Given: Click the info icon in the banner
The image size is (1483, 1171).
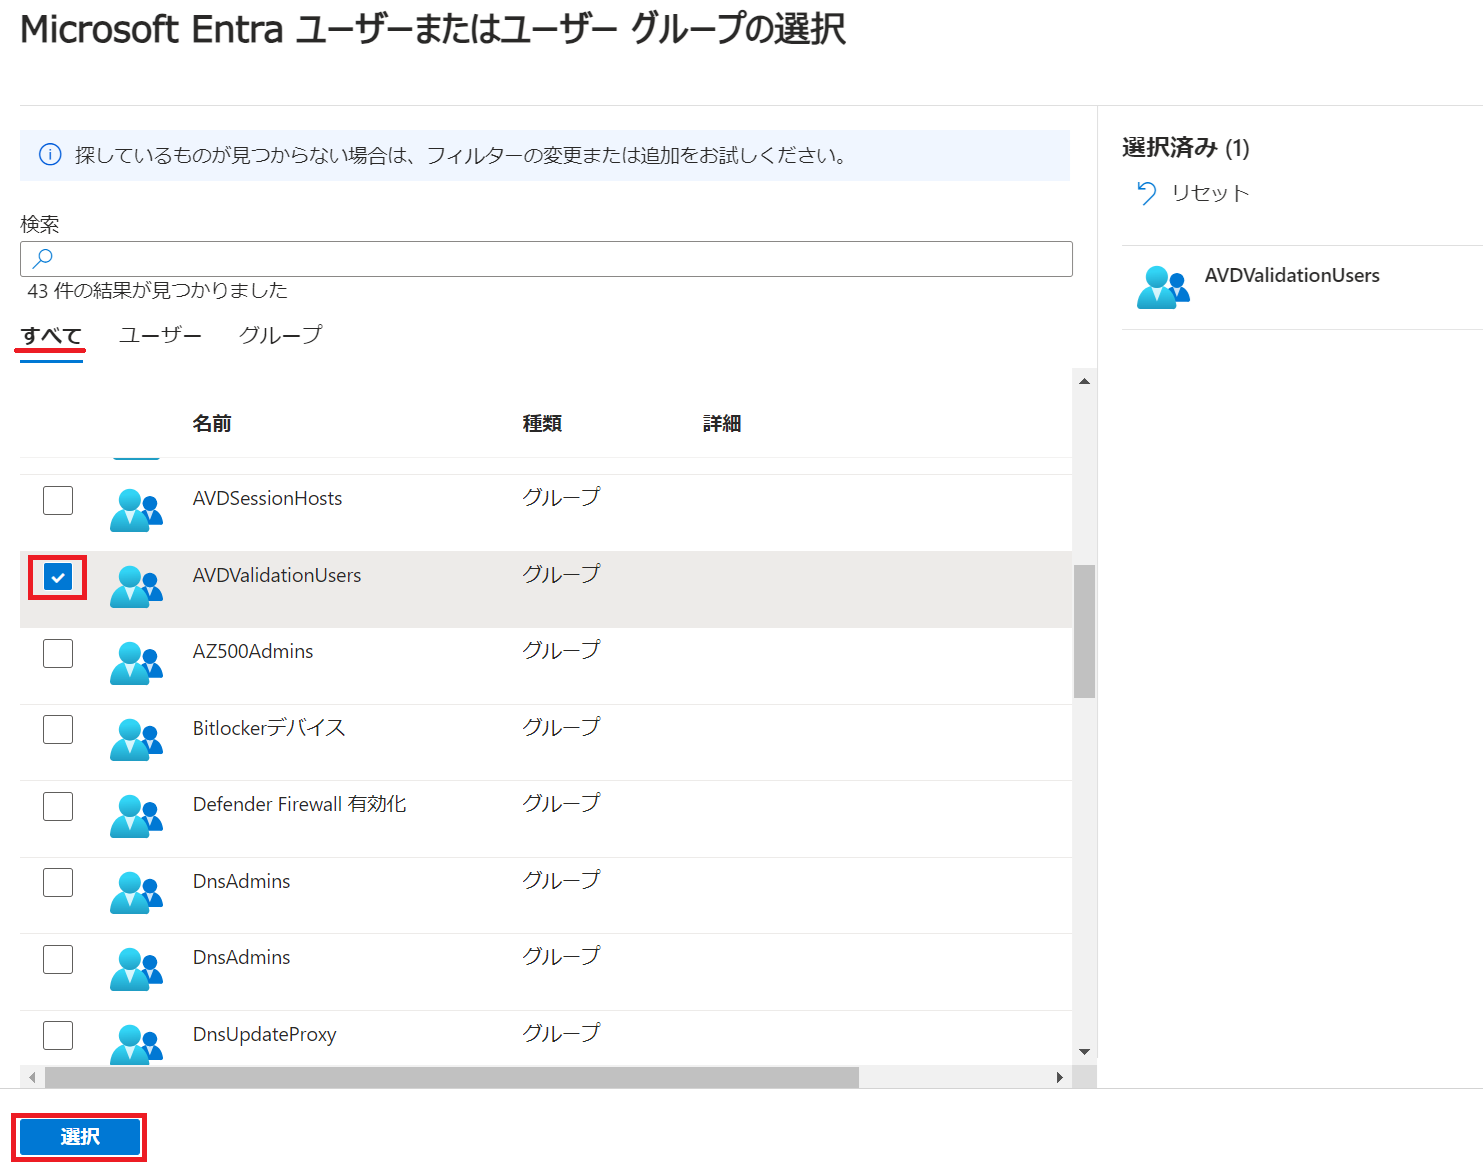Looking at the screenshot, I should tap(50, 155).
